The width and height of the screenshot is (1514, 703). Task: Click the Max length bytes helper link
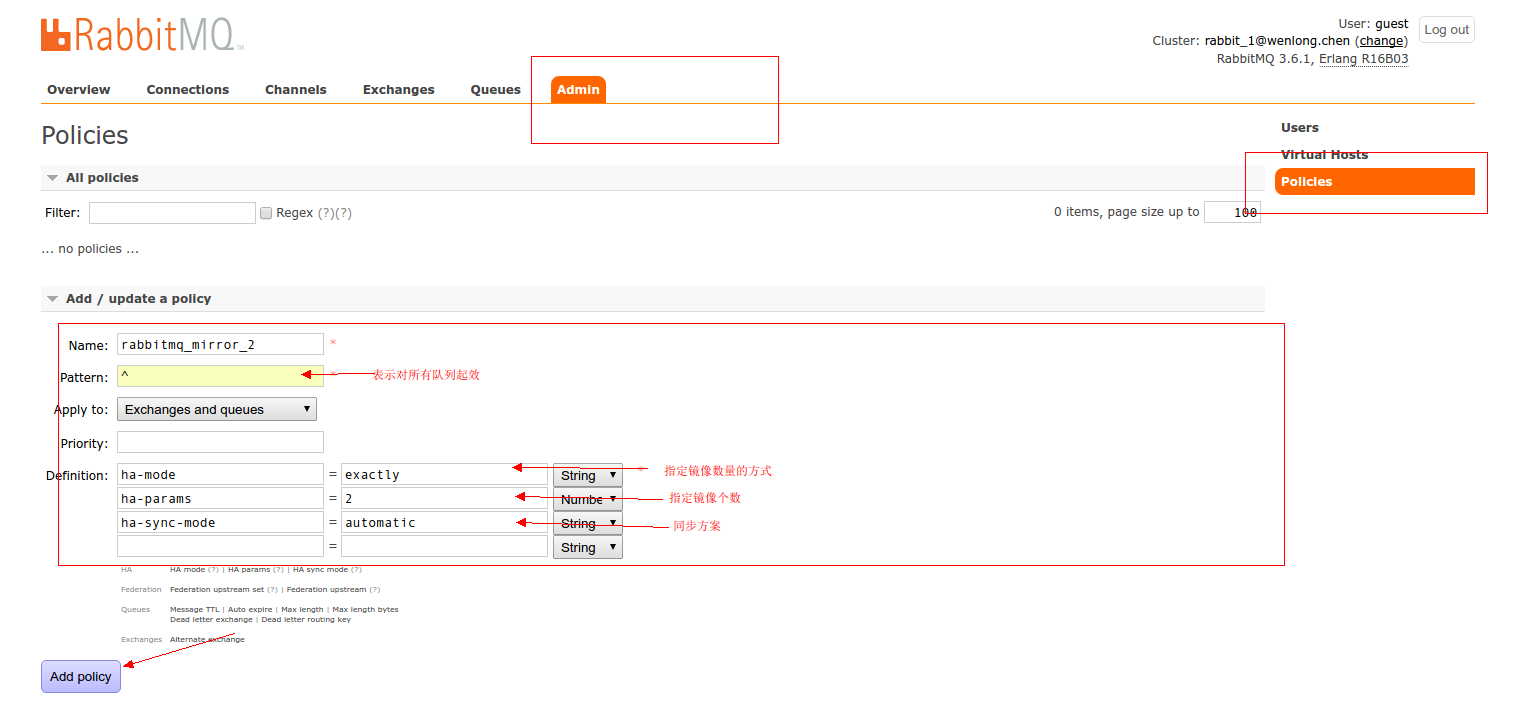(x=365, y=610)
